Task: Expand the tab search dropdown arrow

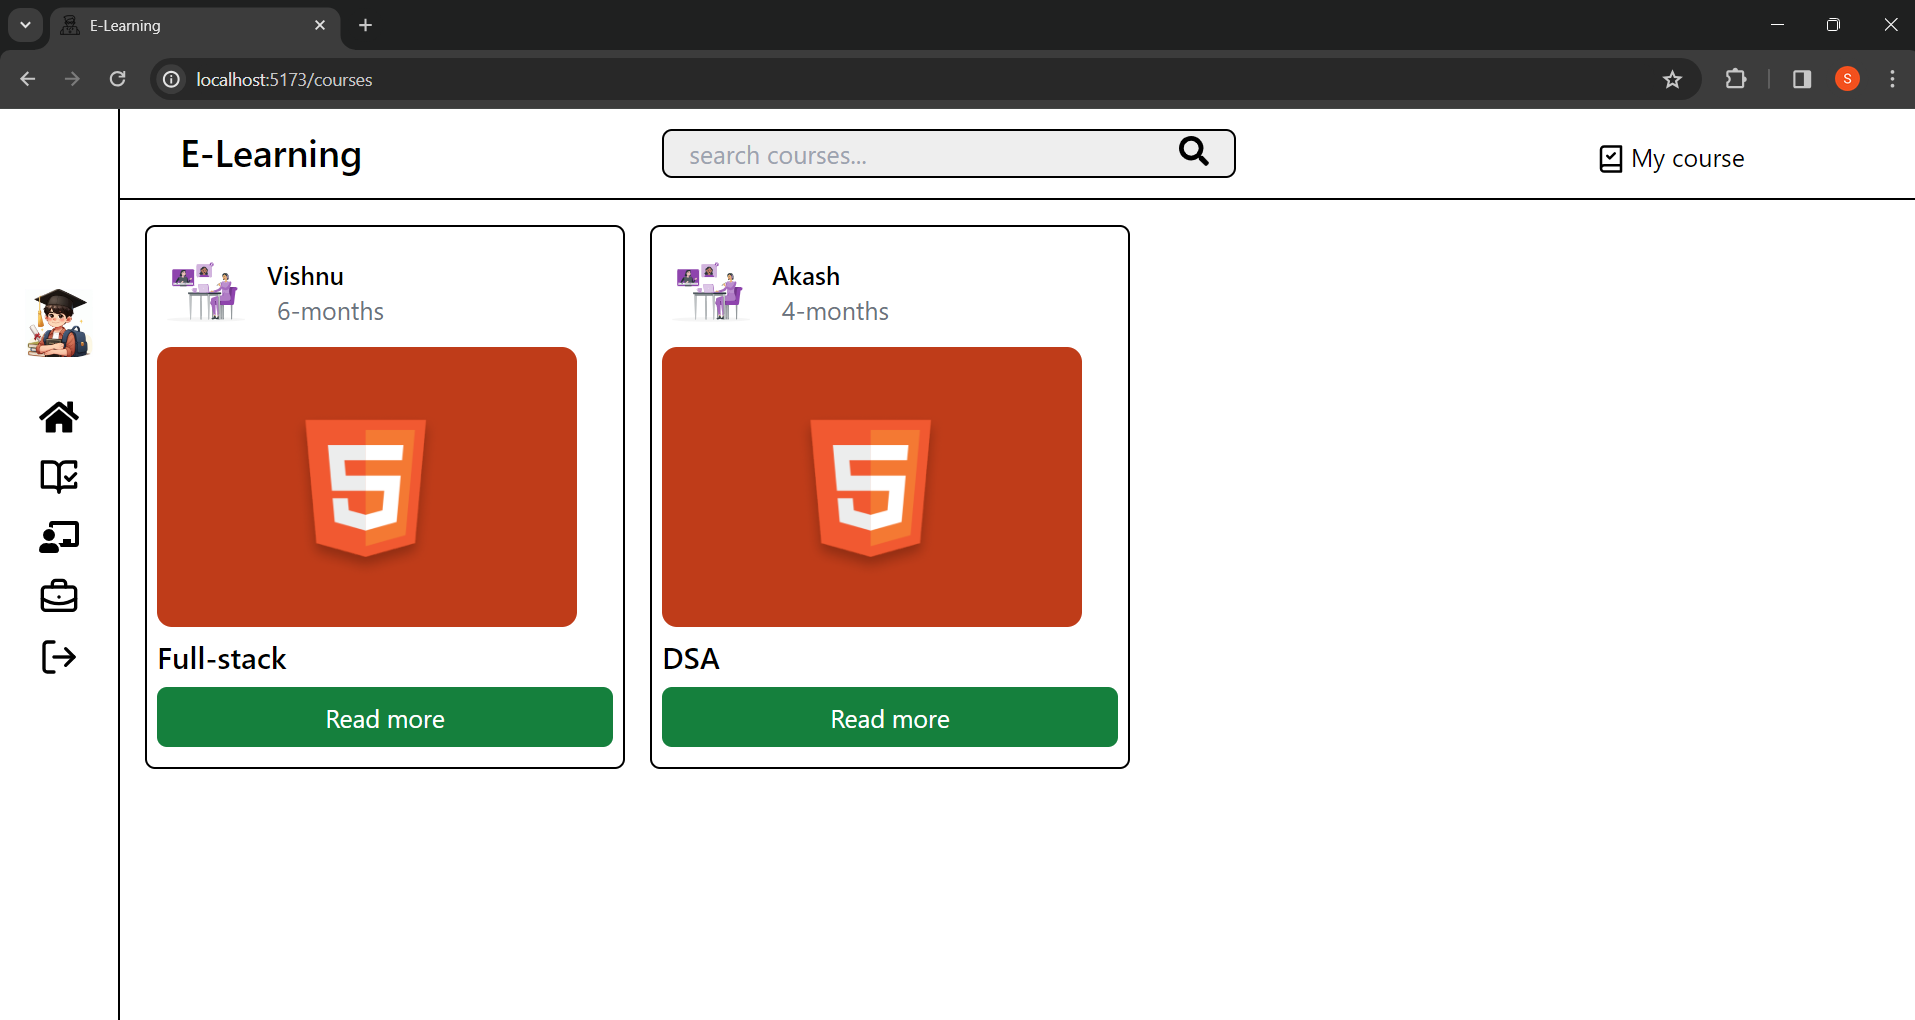Action: (x=25, y=25)
